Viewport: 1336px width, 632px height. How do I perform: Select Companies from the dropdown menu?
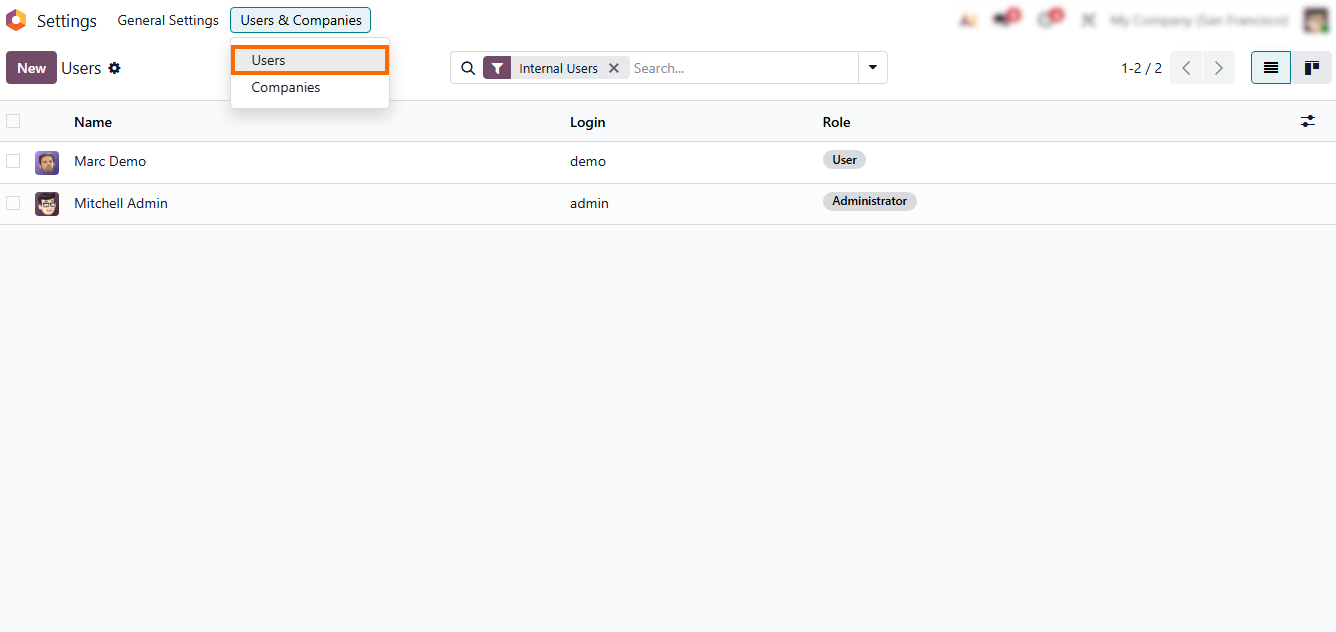[286, 88]
